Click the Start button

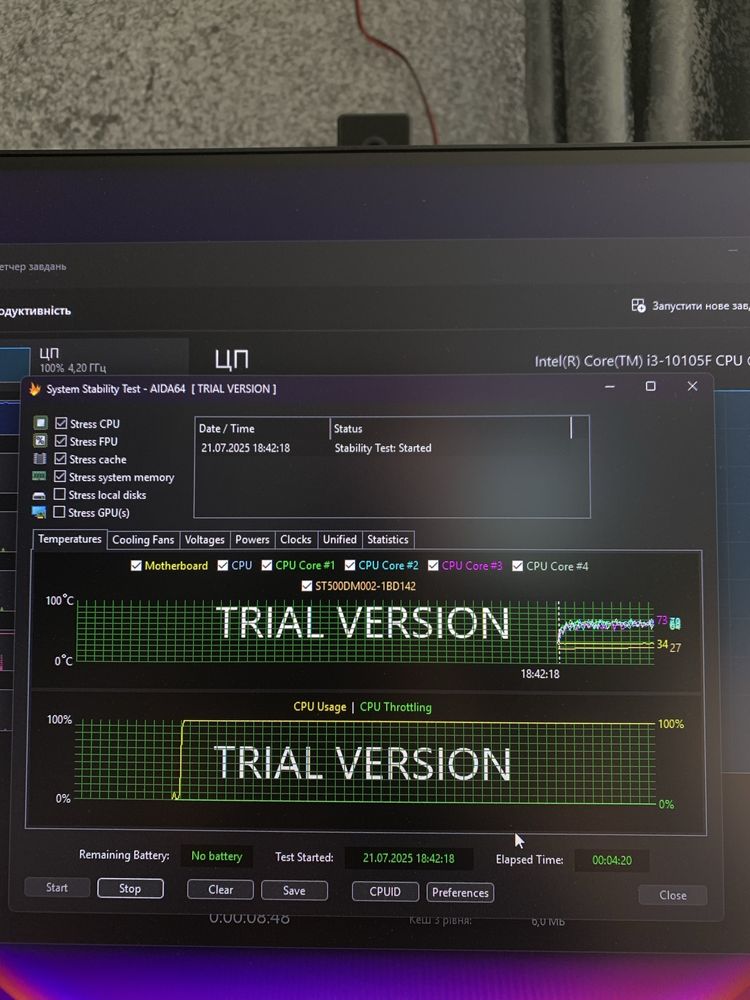[57, 888]
